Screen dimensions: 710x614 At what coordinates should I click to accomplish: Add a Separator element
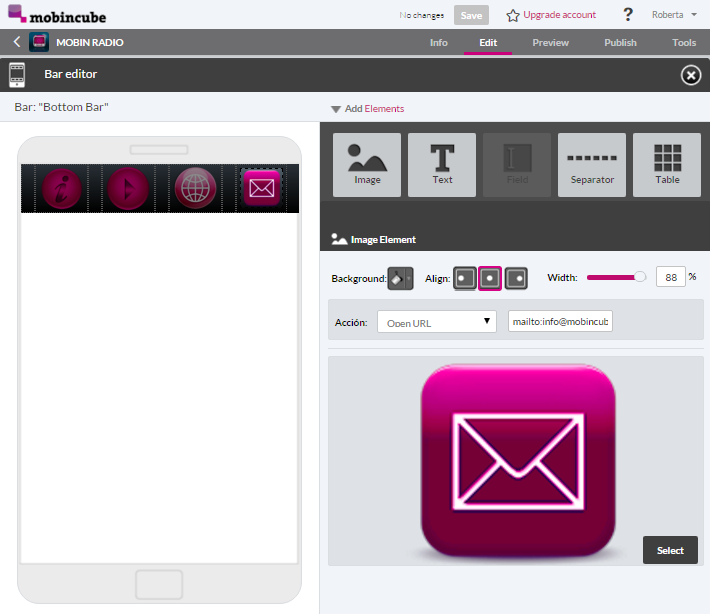tap(592, 165)
